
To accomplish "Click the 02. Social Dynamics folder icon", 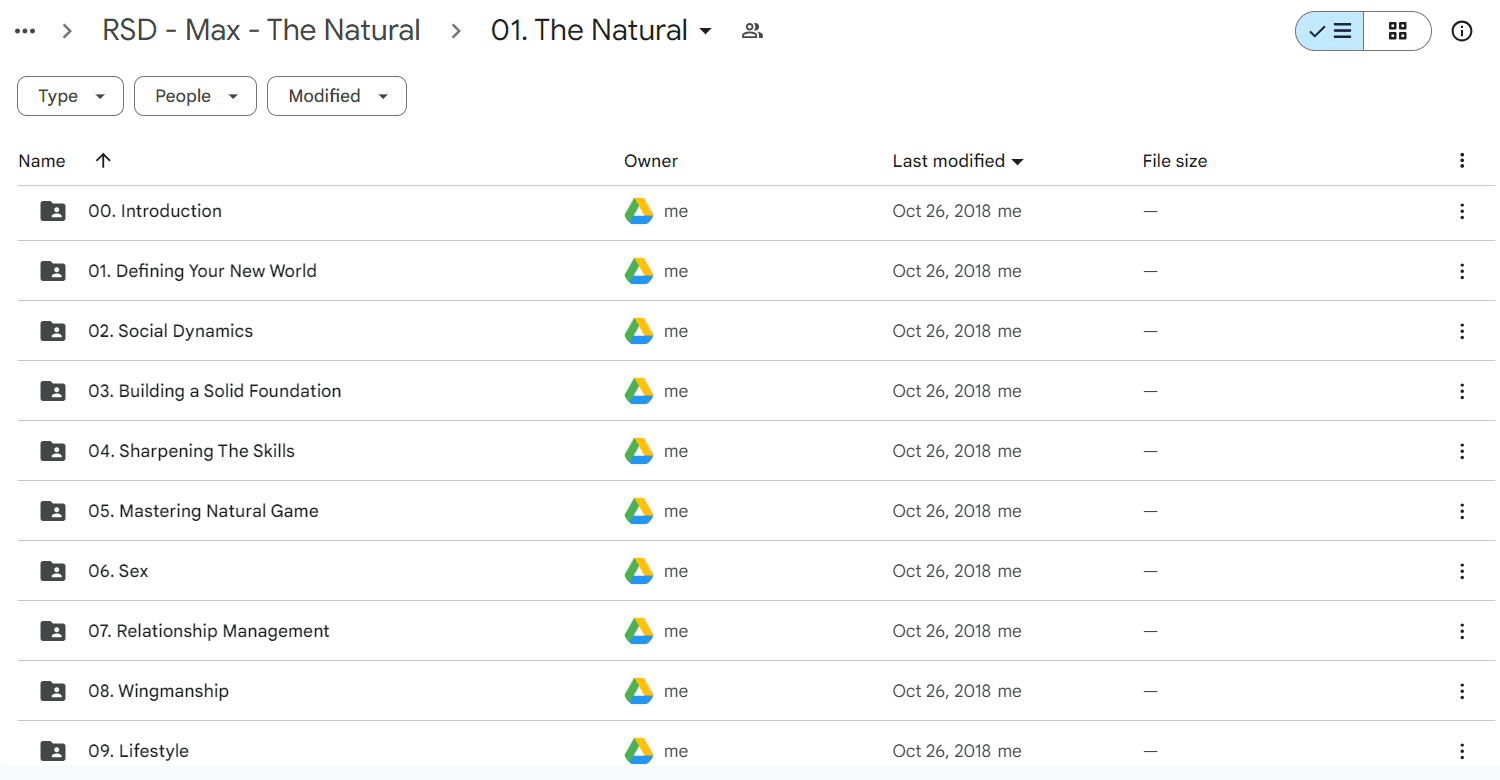I will coord(53,331).
